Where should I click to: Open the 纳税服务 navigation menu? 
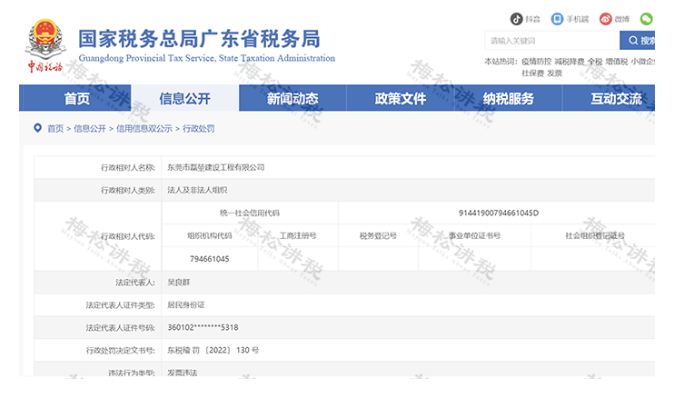(x=509, y=98)
